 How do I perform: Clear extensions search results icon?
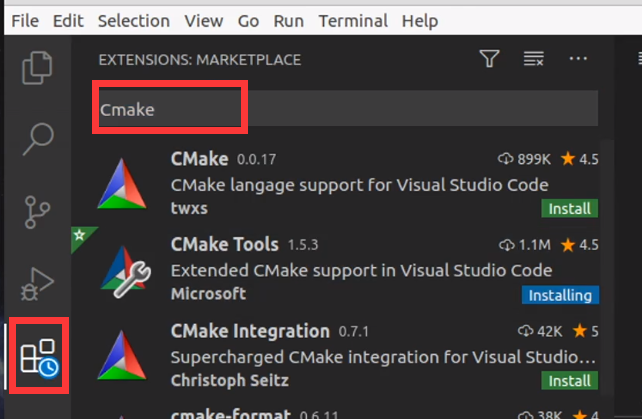point(533,59)
